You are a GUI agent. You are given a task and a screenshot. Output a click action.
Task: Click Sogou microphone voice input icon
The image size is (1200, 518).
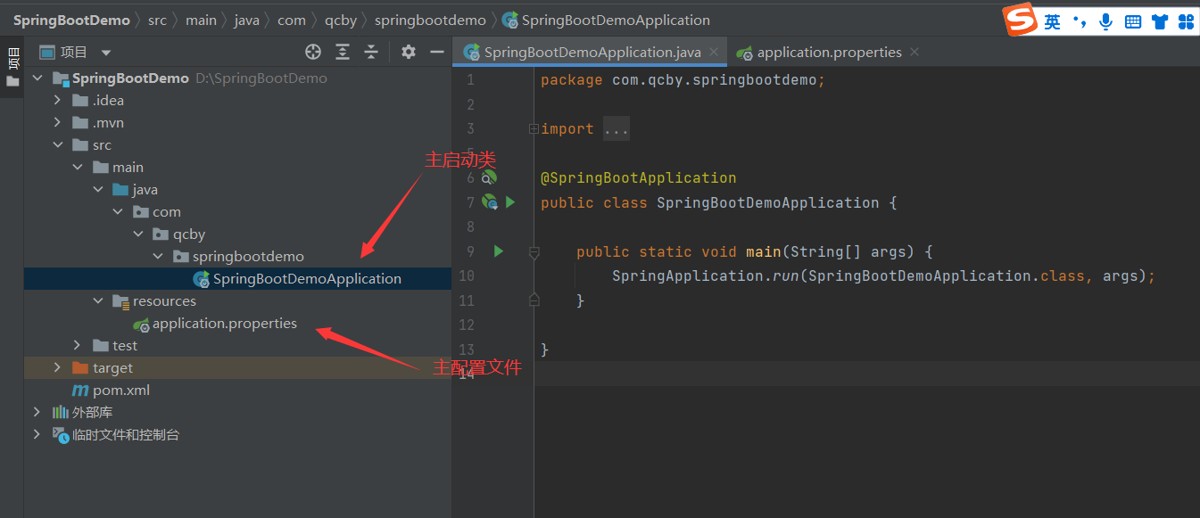click(x=1106, y=21)
